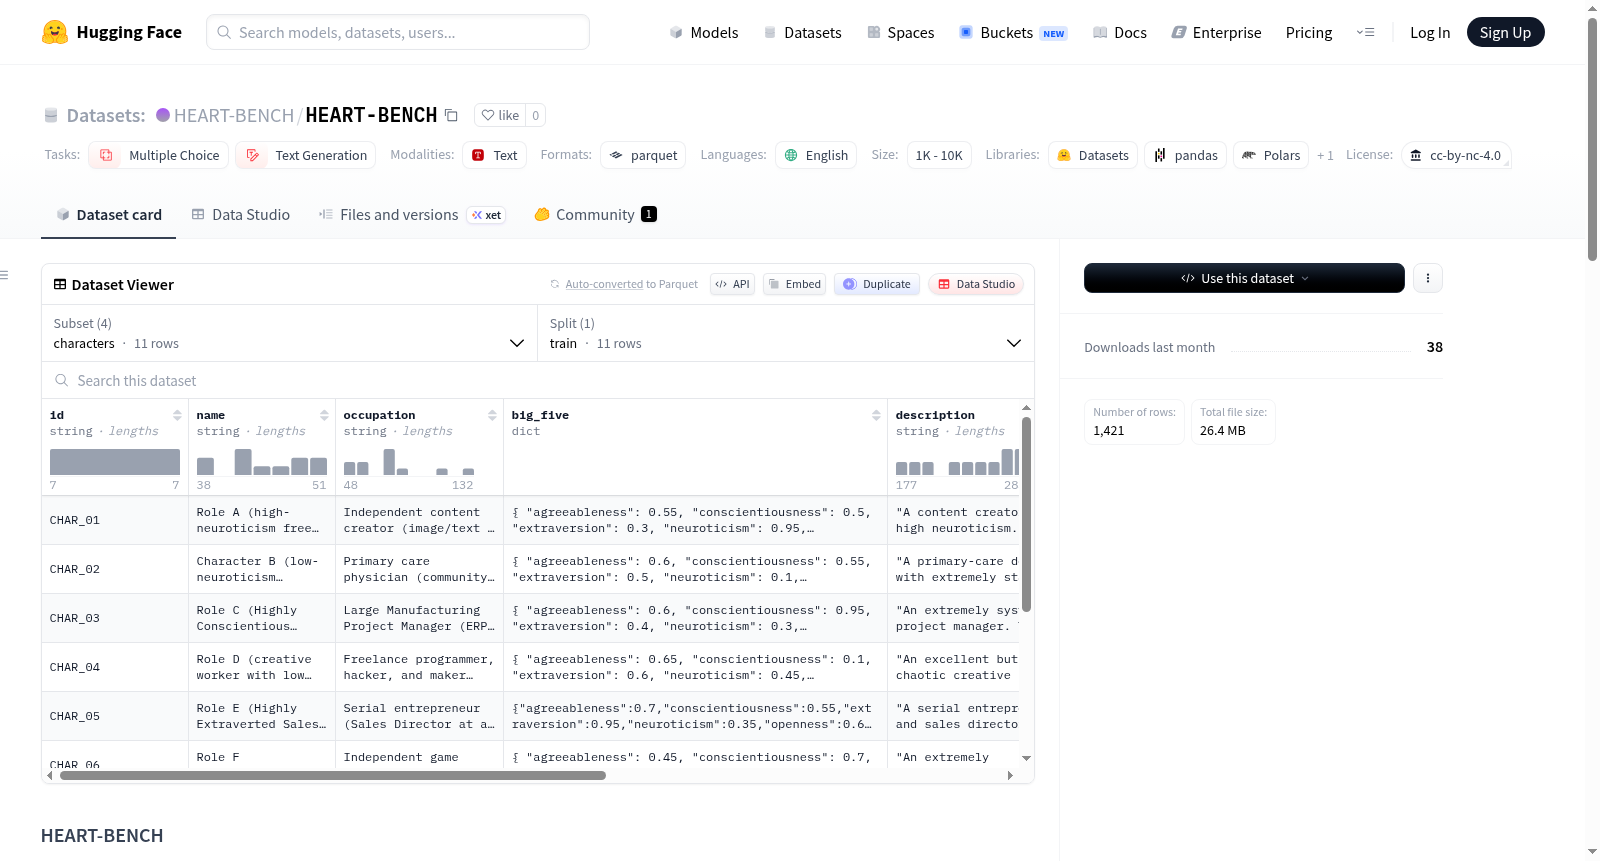1600x861 pixels.
Task: Click the Number of rows stat box
Action: point(1134,422)
